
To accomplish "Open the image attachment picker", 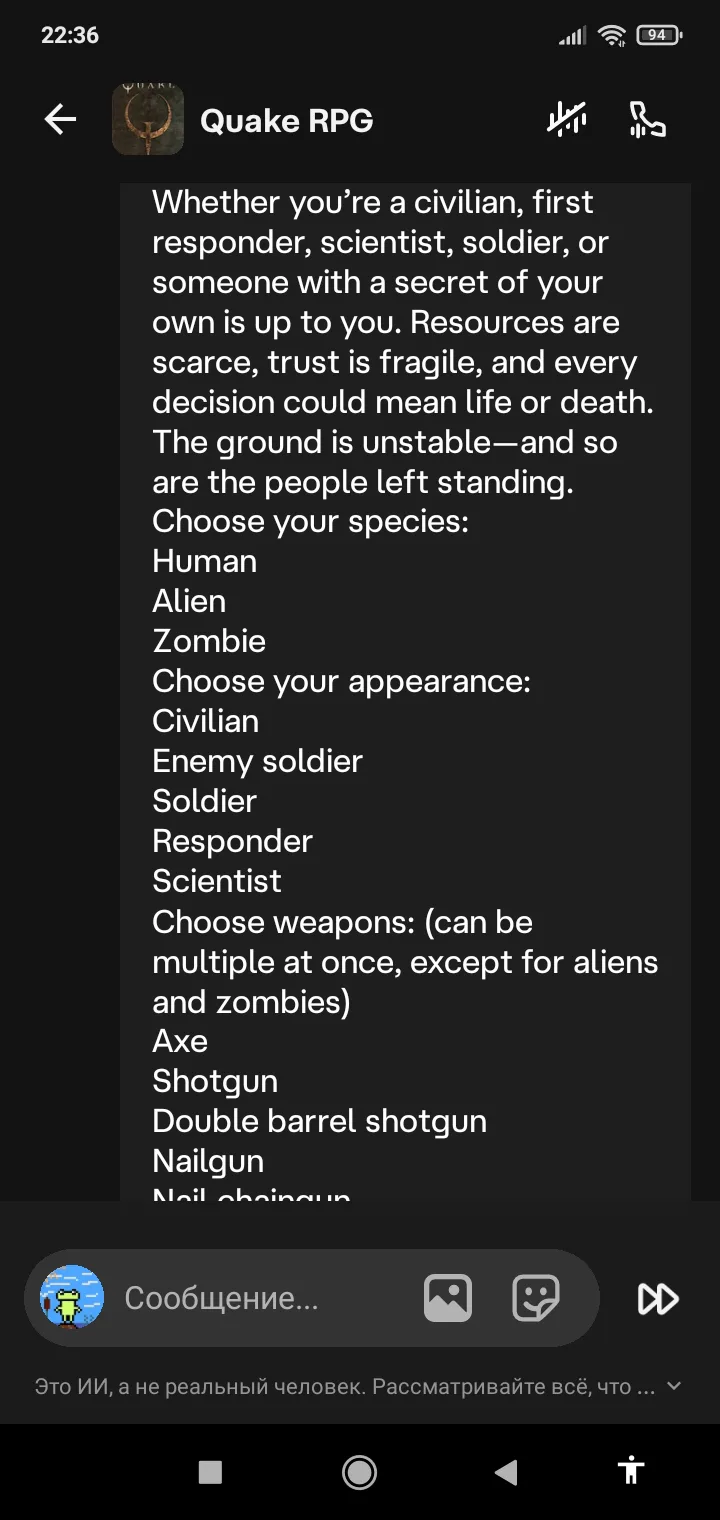I will point(447,1298).
